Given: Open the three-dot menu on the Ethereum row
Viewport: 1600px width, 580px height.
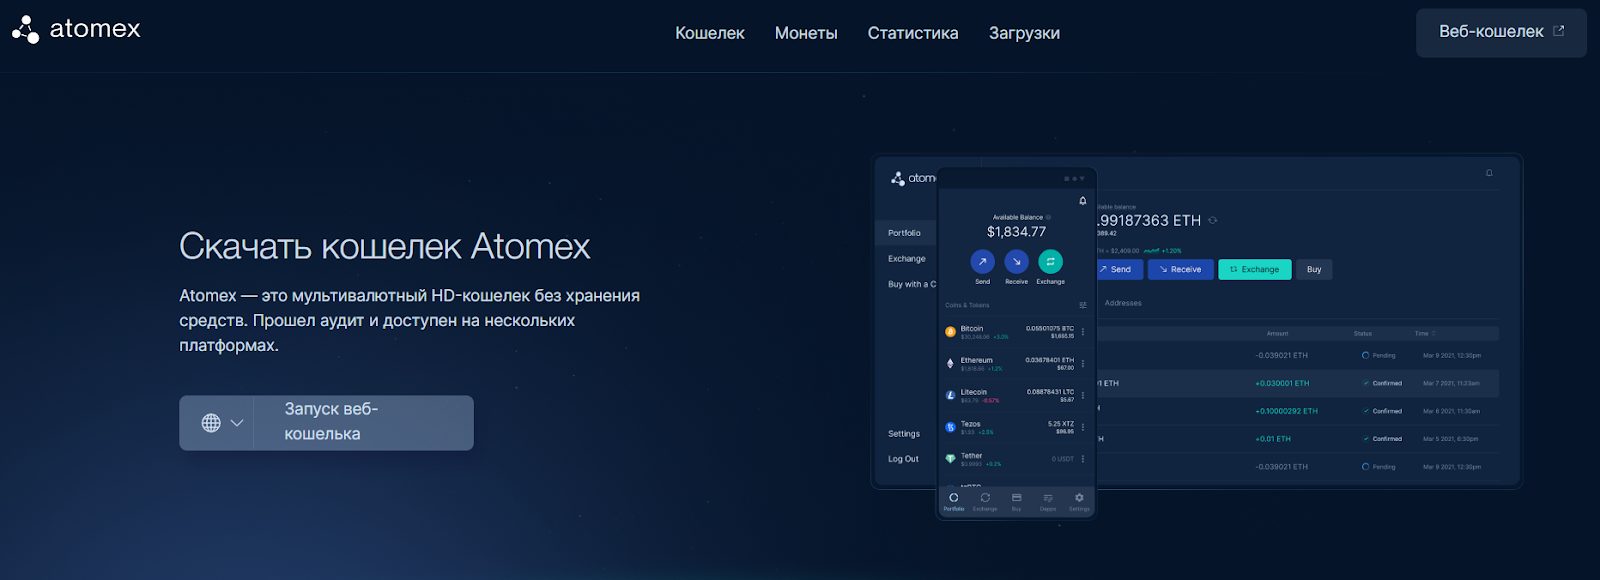Looking at the screenshot, I should [x=1083, y=364].
